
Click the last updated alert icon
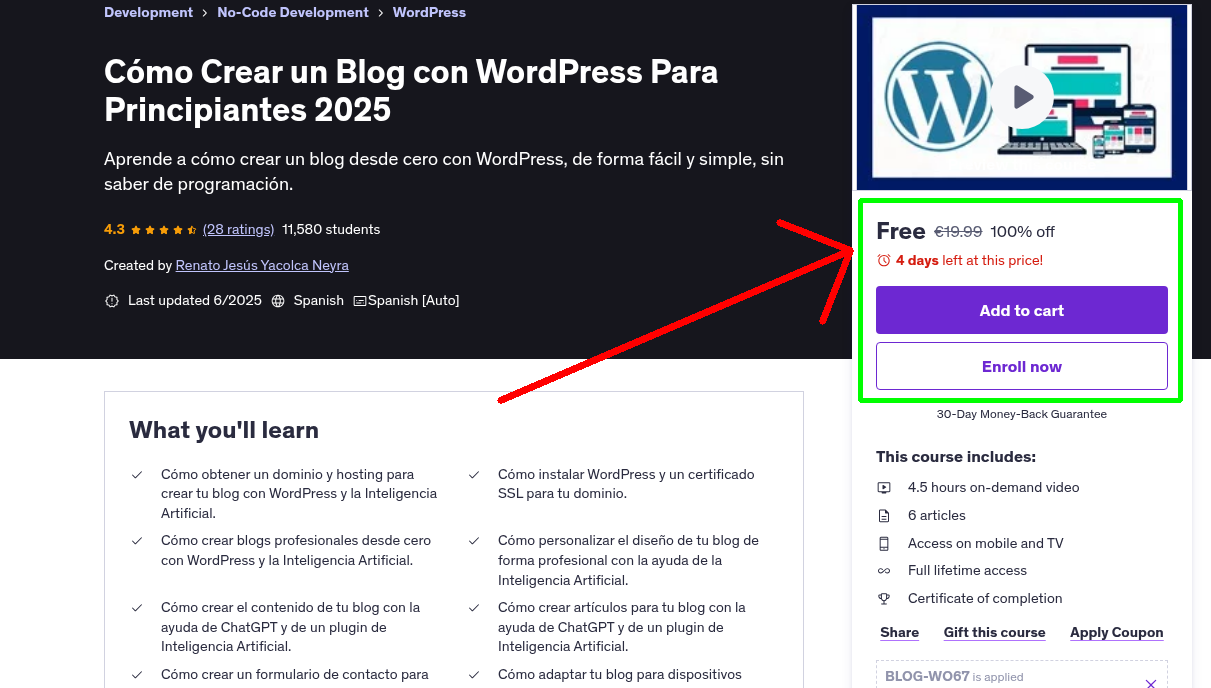tap(112, 300)
